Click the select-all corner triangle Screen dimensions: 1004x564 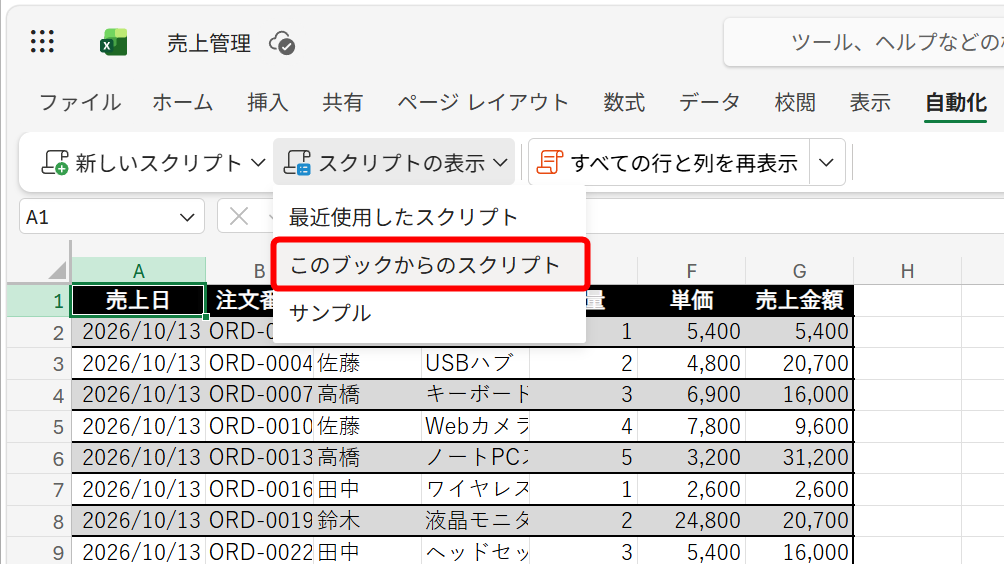[x=56, y=270]
